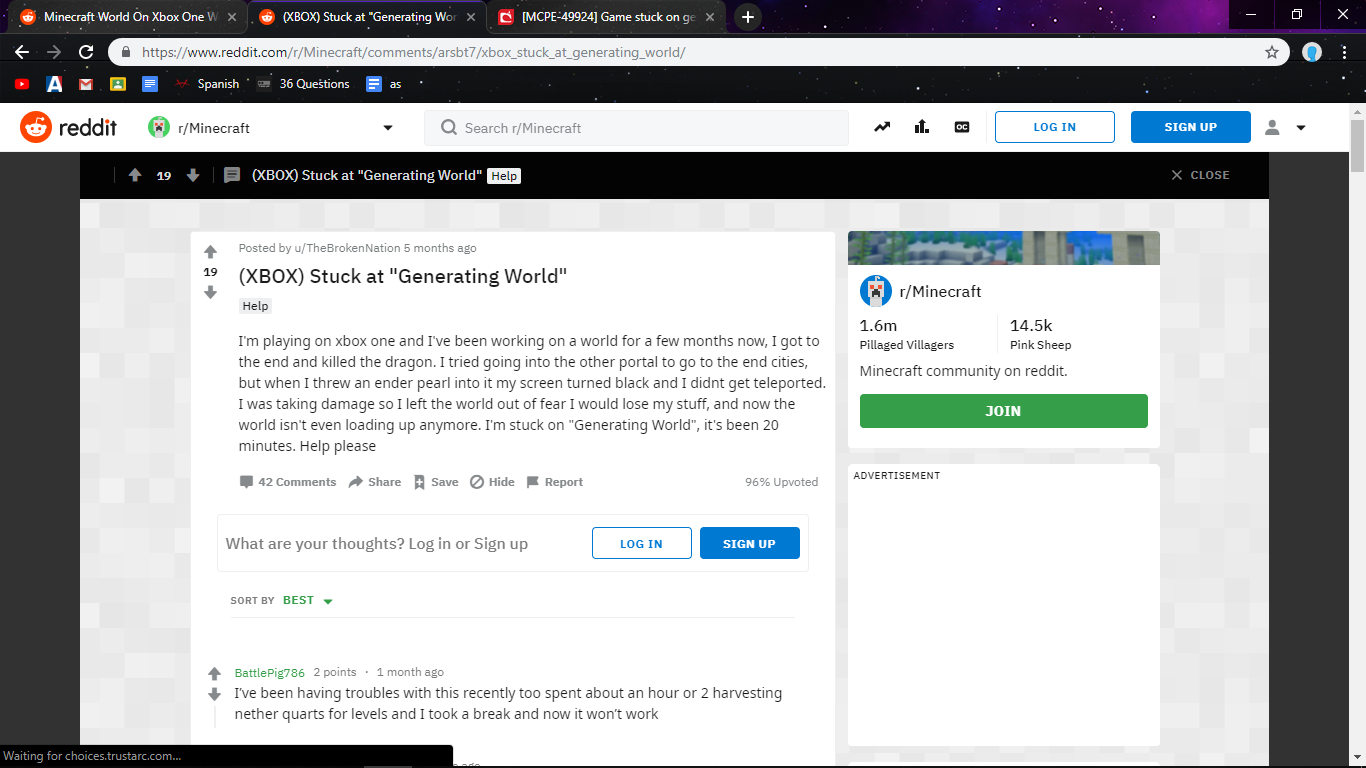Click LOG IN in the Reddit header
Viewport: 1366px width, 768px height.
click(1055, 127)
